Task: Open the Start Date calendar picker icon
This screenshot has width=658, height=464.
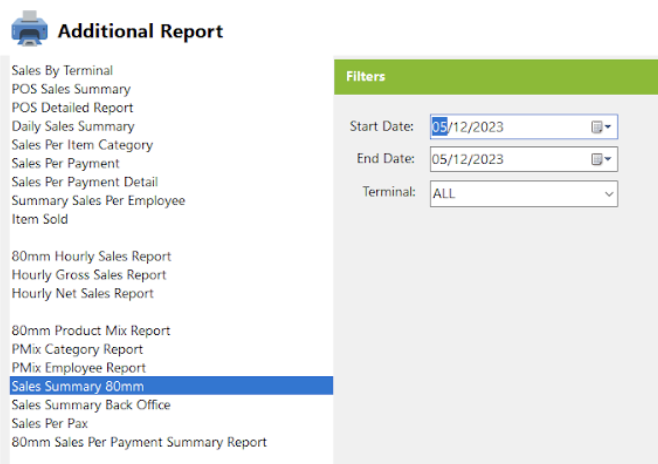Action: [x=601, y=127]
